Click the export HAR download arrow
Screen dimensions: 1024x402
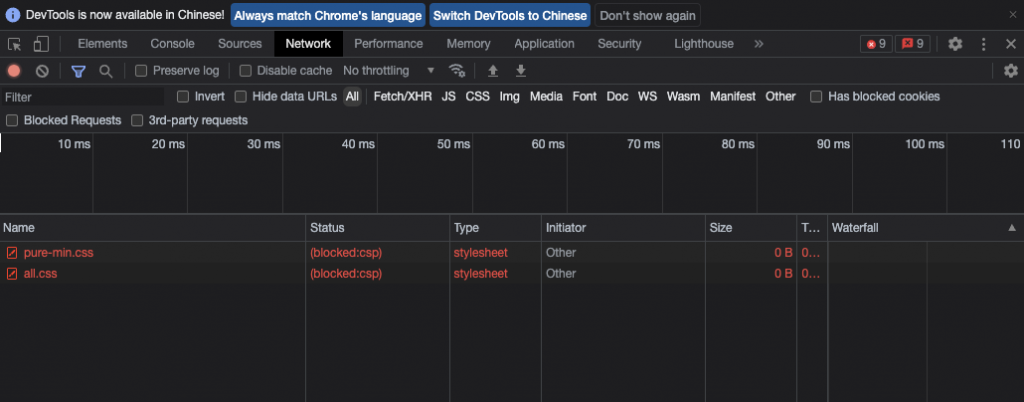click(520, 71)
